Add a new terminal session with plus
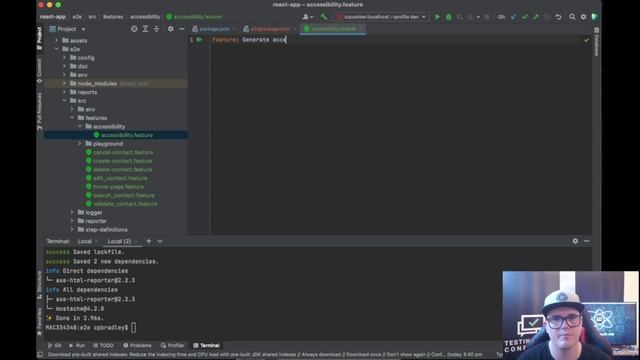This screenshot has height=360, width=640. click(149, 241)
